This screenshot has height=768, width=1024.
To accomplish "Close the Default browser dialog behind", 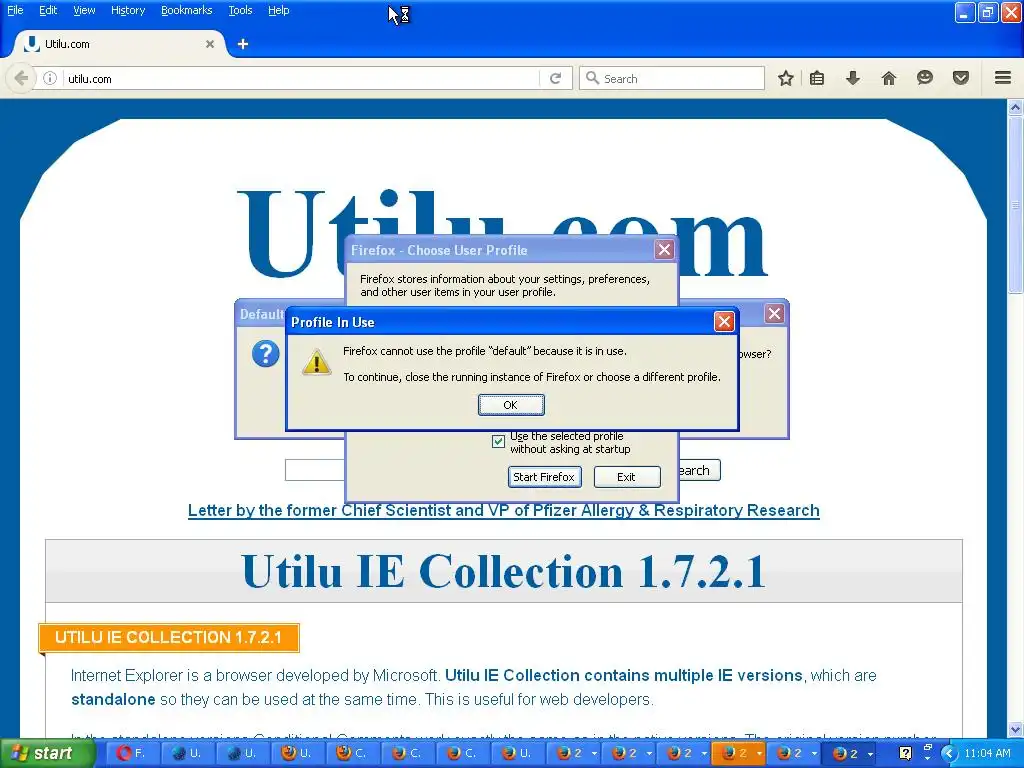I will click(x=774, y=313).
